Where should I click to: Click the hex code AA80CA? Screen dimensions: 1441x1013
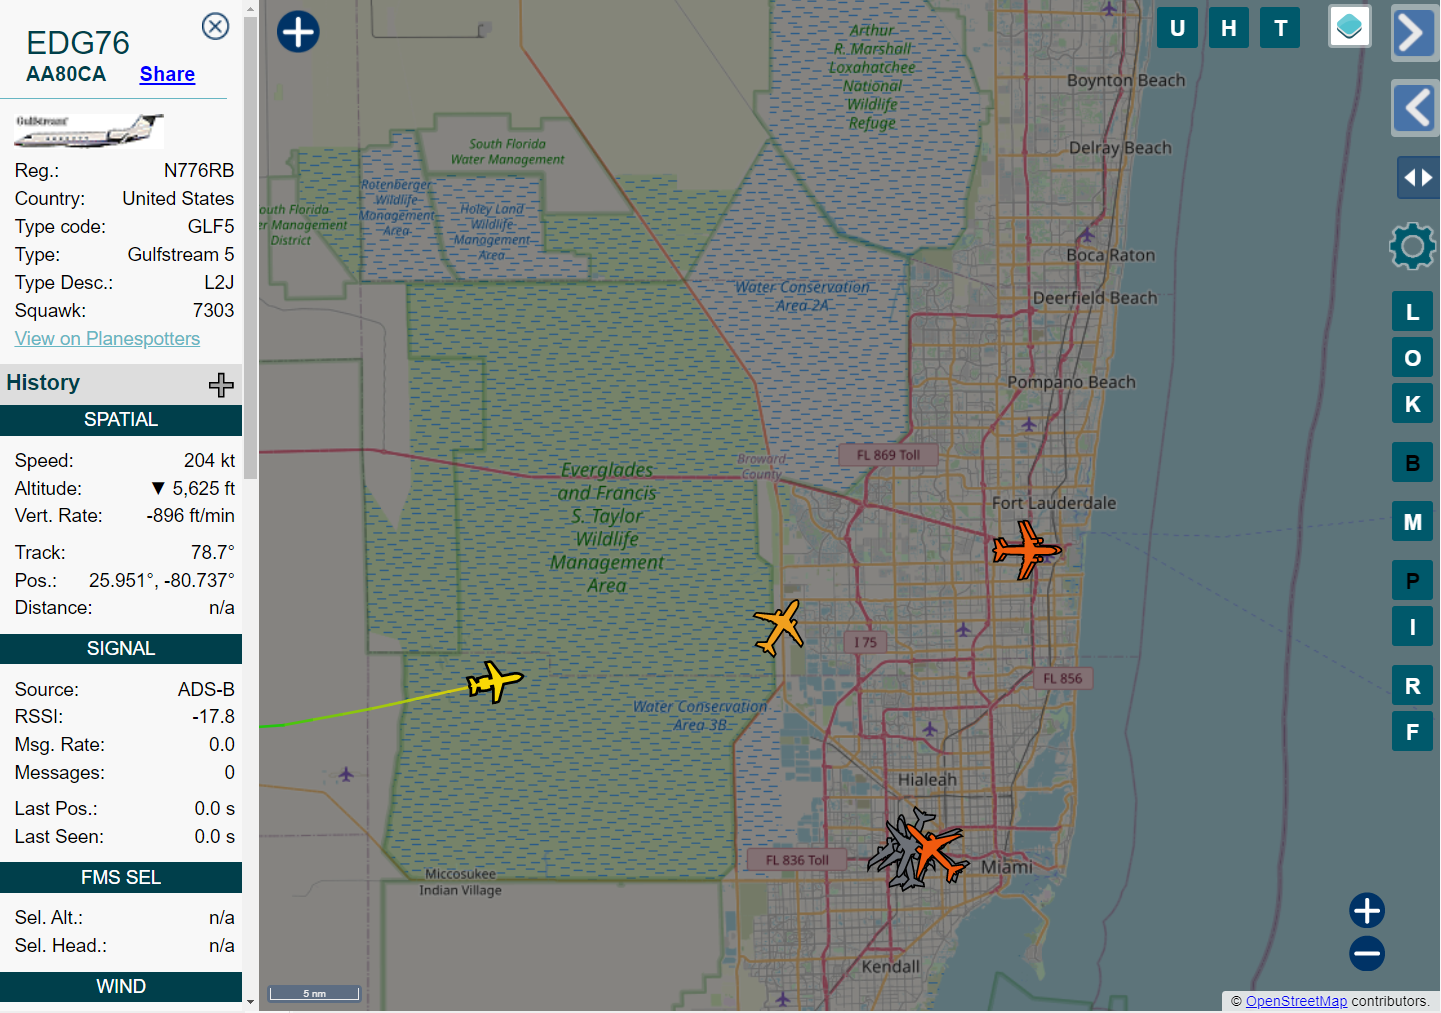point(66,74)
